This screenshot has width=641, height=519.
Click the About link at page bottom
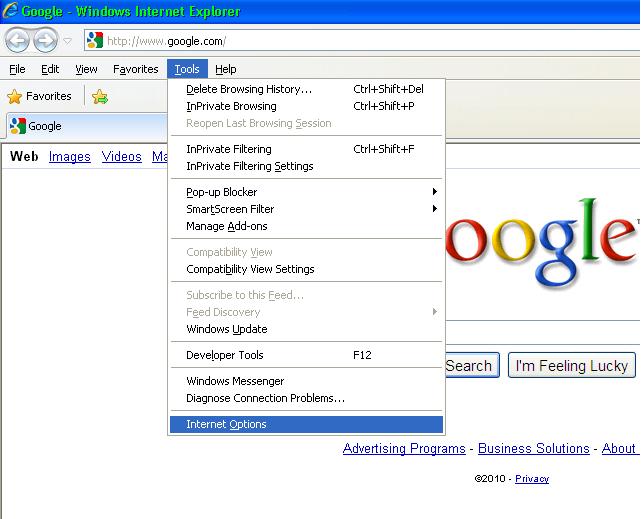(619, 449)
